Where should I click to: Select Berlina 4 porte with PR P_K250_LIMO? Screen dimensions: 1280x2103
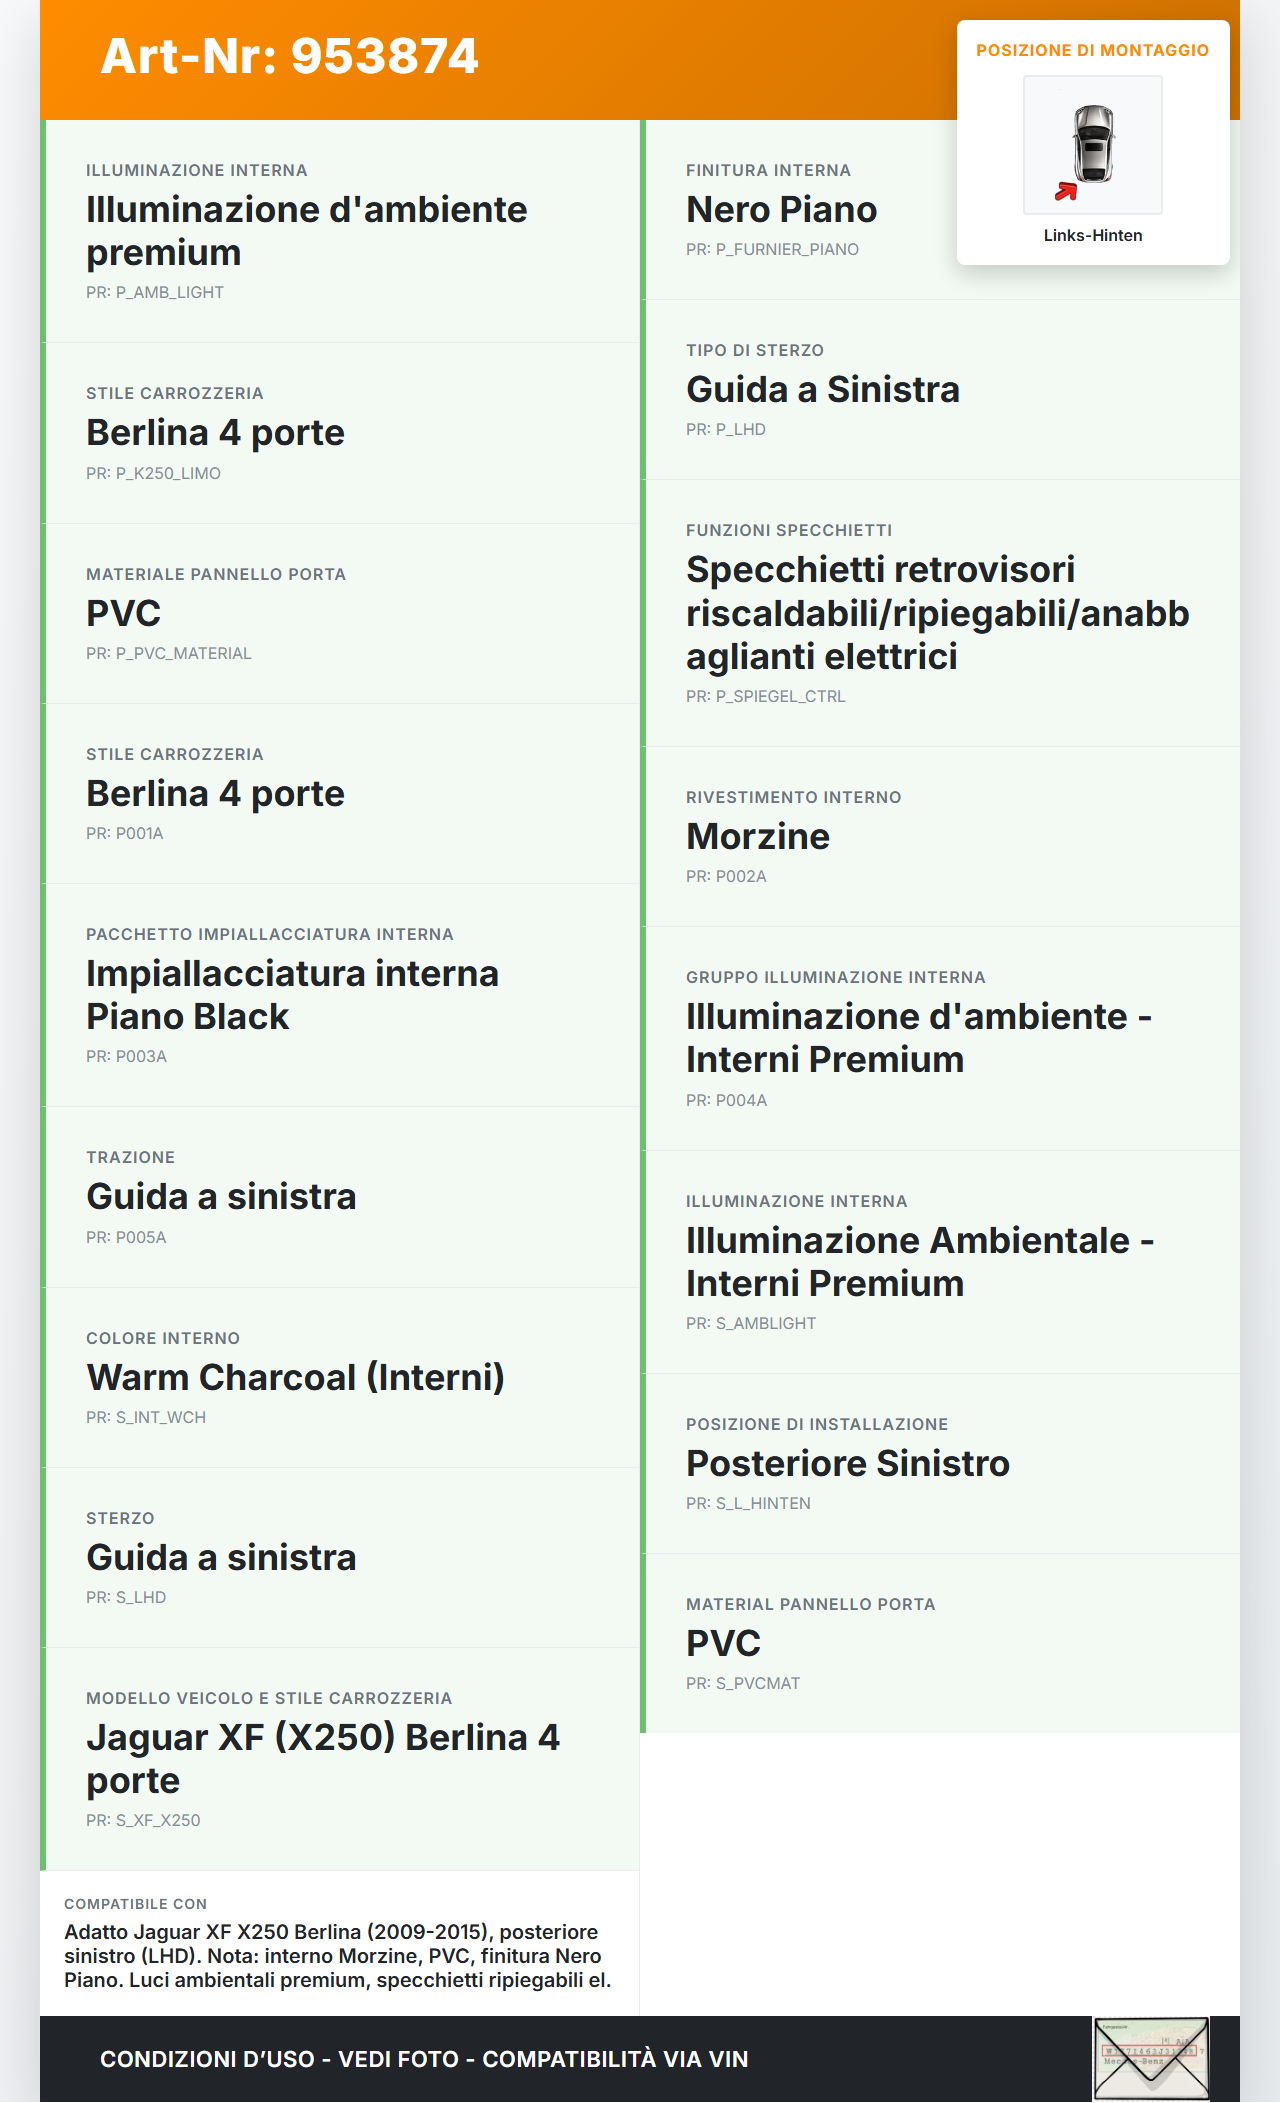click(x=215, y=433)
